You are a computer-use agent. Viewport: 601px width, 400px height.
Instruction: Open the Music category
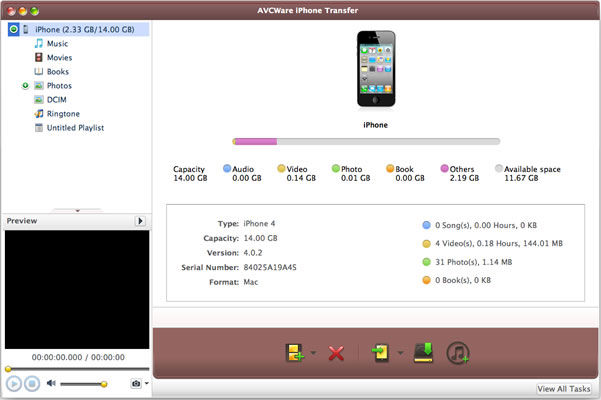pos(57,44)
